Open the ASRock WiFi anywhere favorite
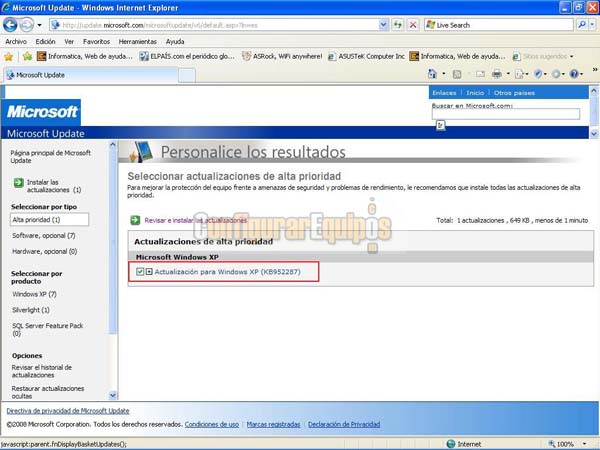The height and width of the screenshot is (450, 600). (x=282, y=57)
